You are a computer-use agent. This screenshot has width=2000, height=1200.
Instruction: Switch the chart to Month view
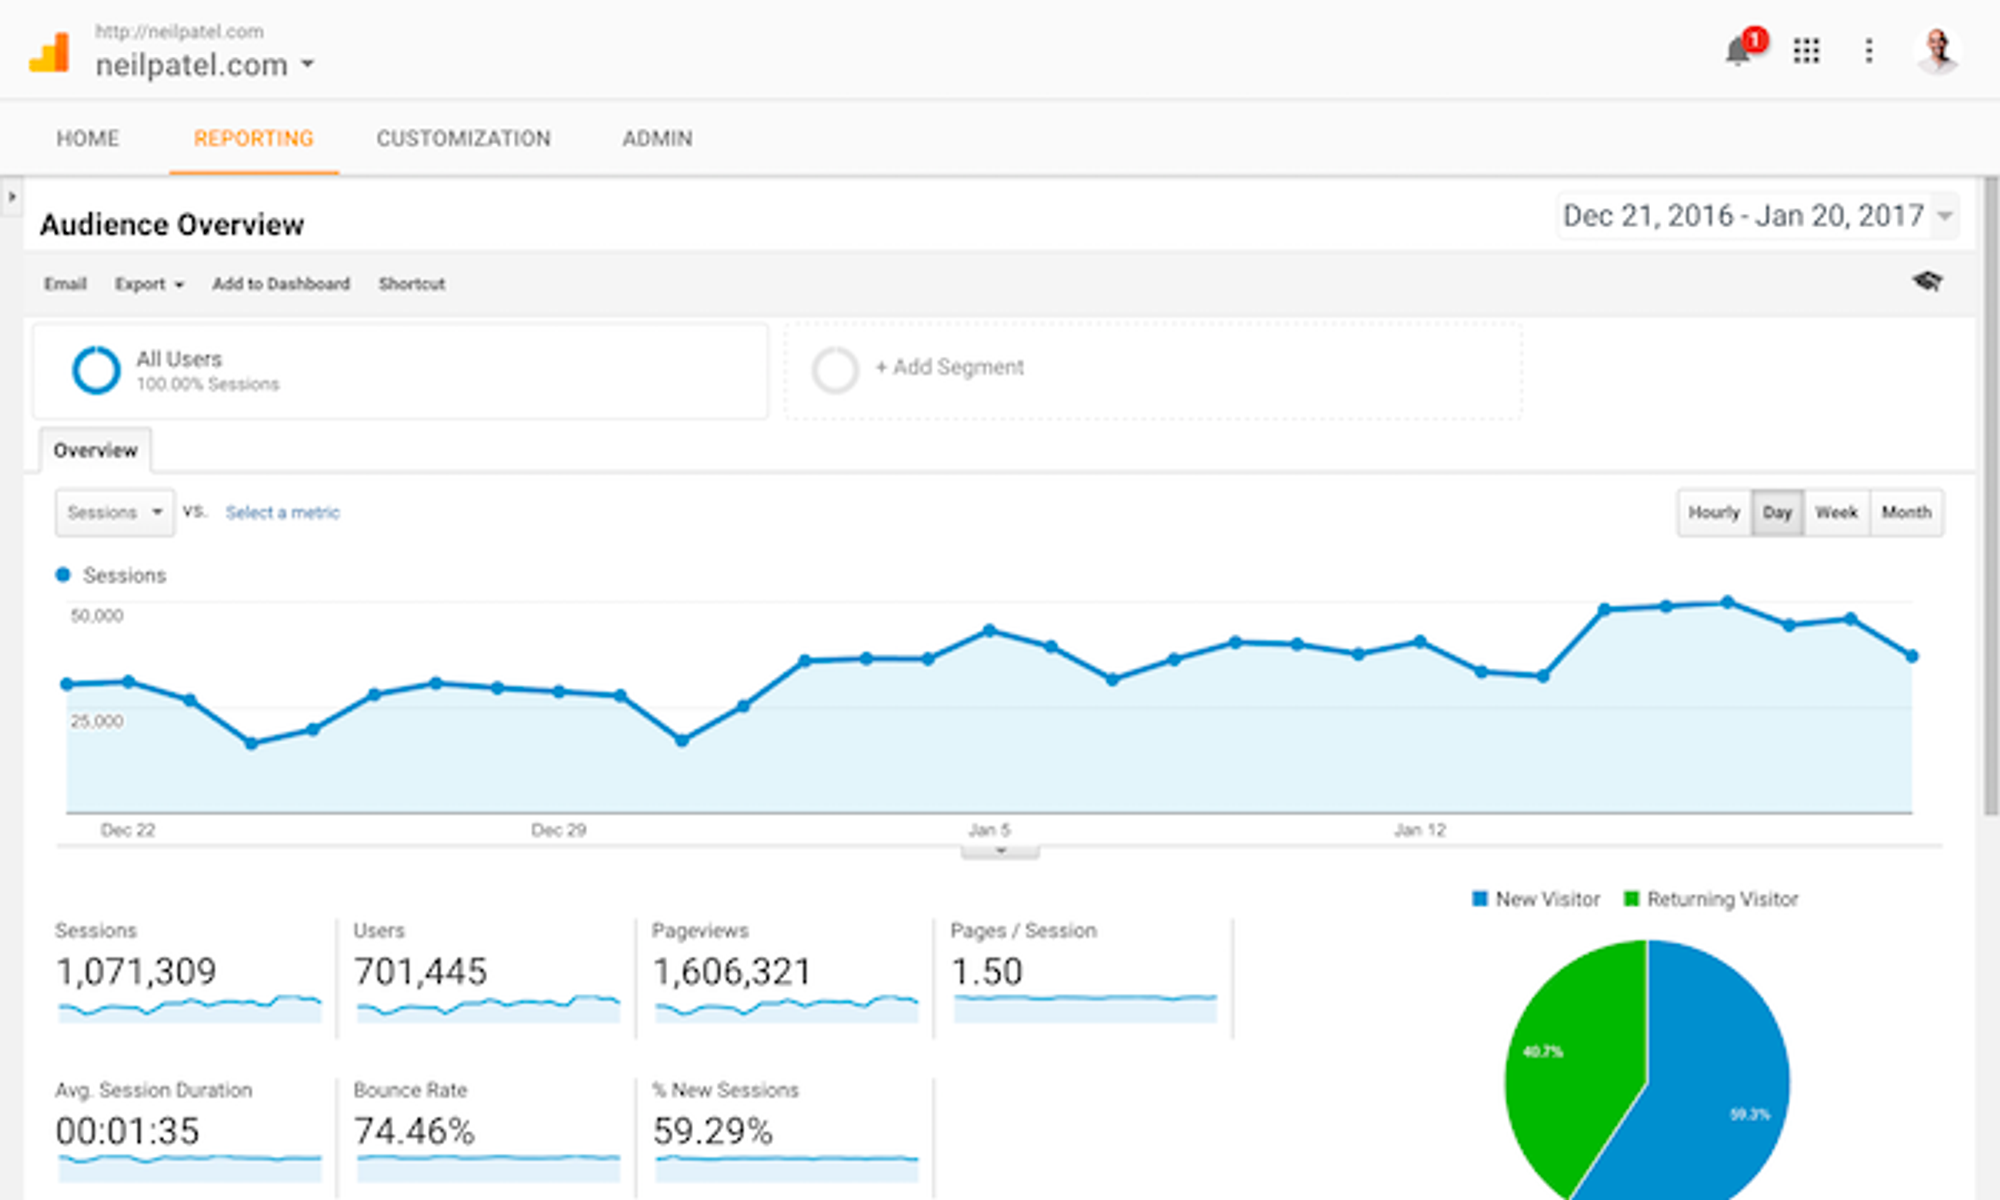point(1907,512)
